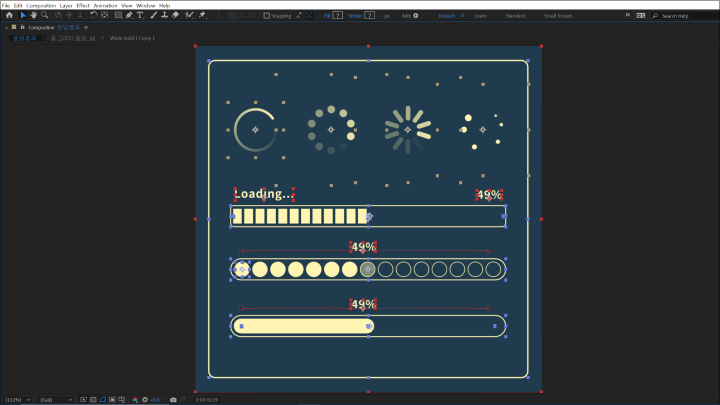This screenshot has width=720, height=405.
Task: Select the Type tool
Action: point(140,15)
